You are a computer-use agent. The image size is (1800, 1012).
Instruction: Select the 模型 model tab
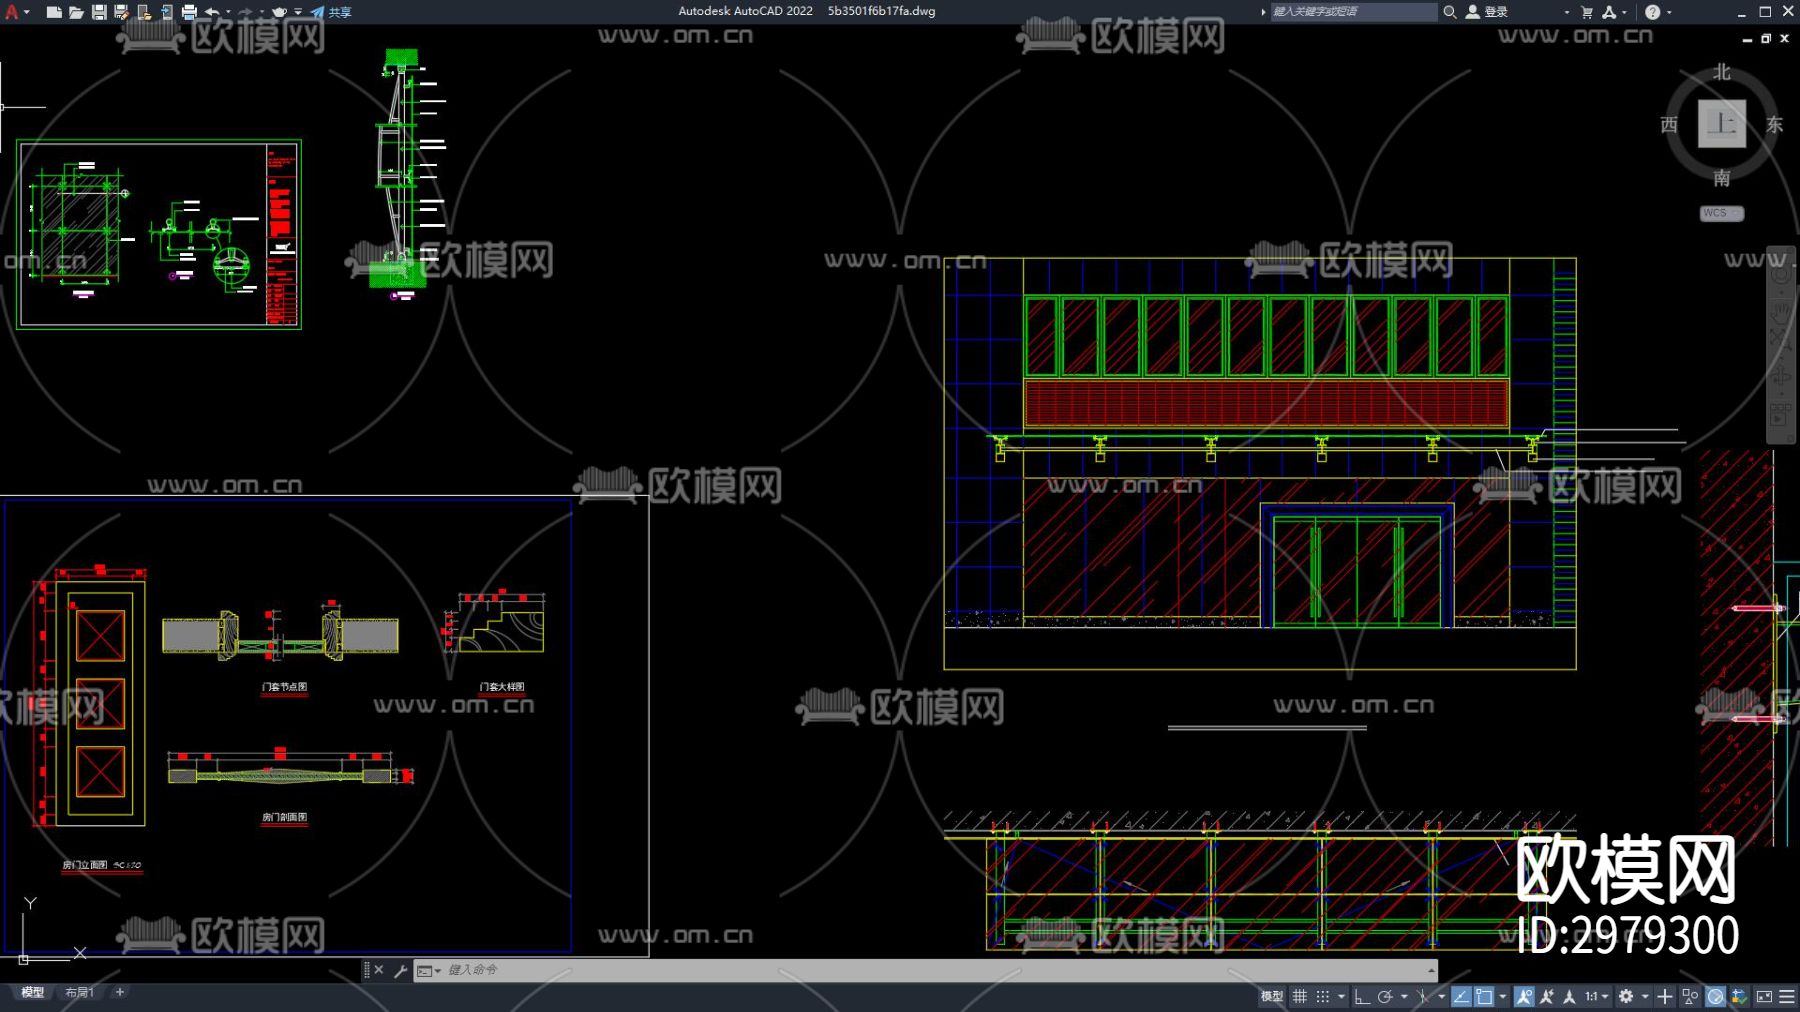coord(33,992)
